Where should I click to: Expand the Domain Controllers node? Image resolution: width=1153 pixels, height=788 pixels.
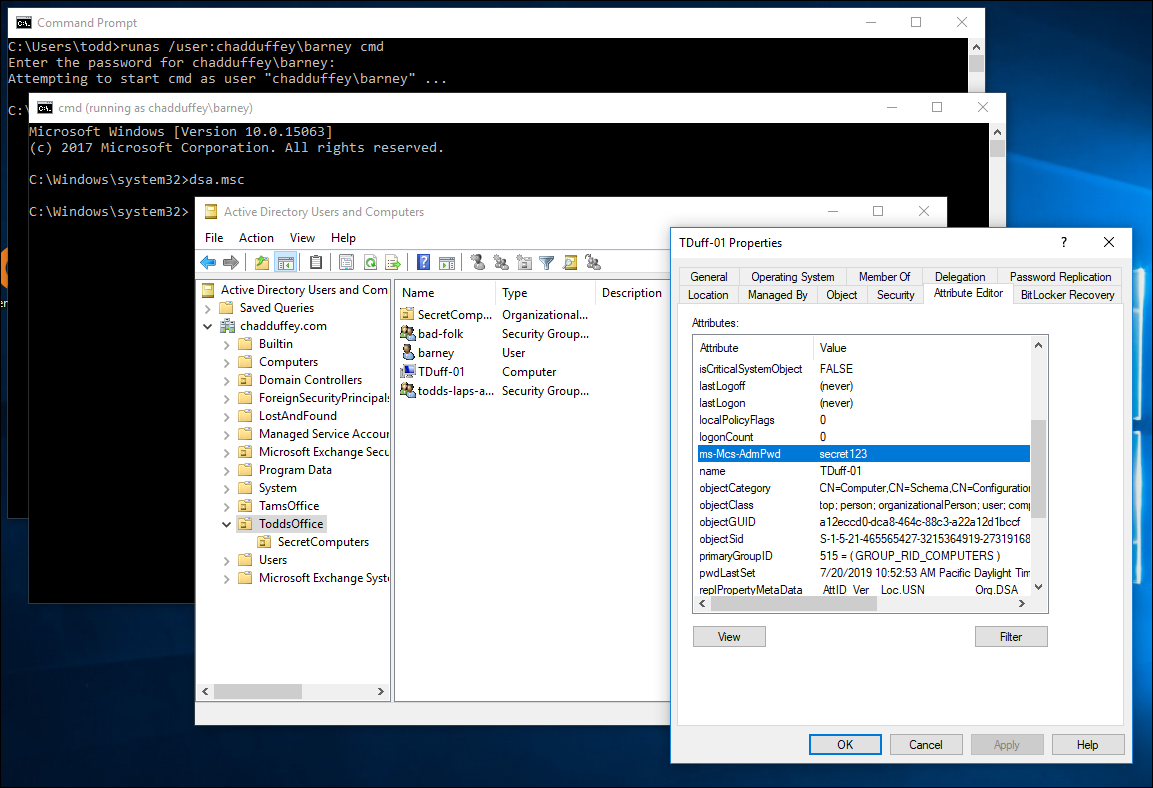[x=226, y=381]
